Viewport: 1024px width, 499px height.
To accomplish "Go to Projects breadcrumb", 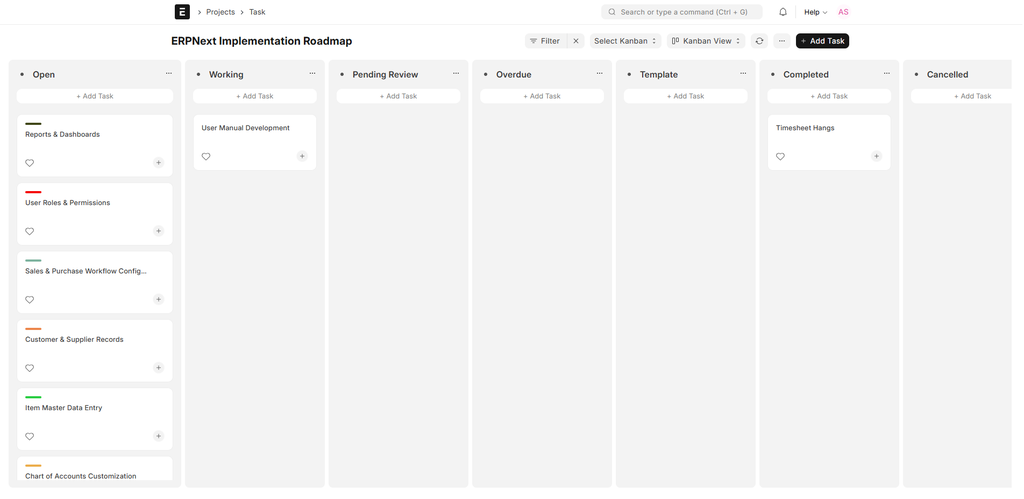I will (220, 12).
